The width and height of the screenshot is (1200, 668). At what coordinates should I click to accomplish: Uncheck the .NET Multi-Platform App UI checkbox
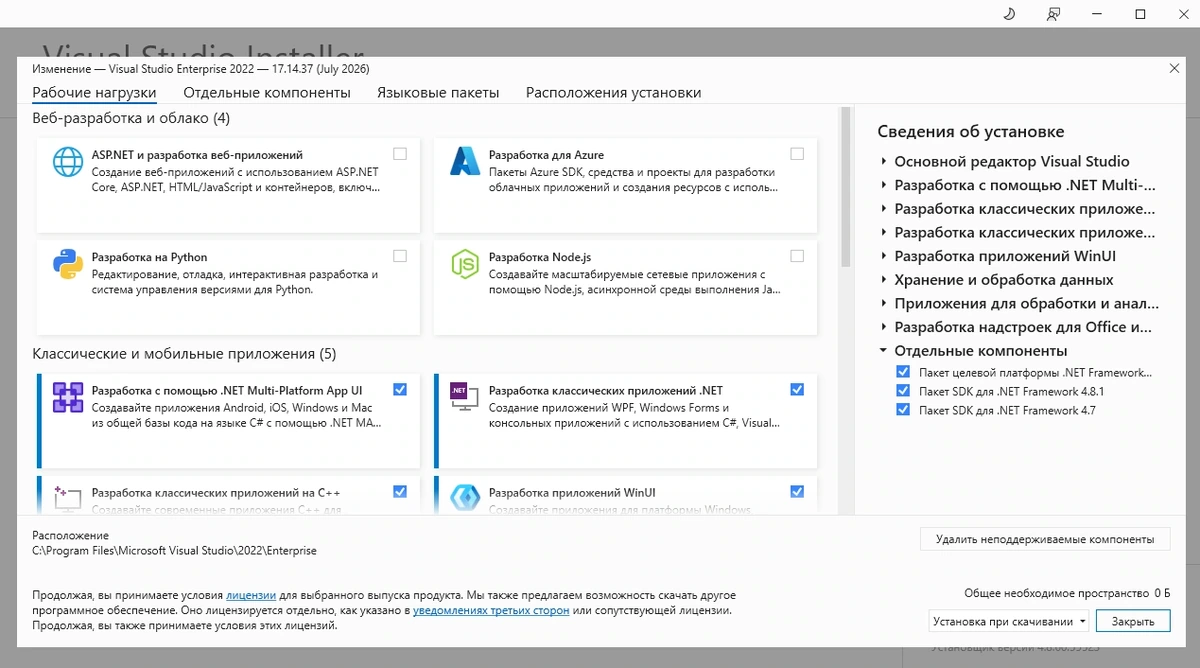(400, 389)
